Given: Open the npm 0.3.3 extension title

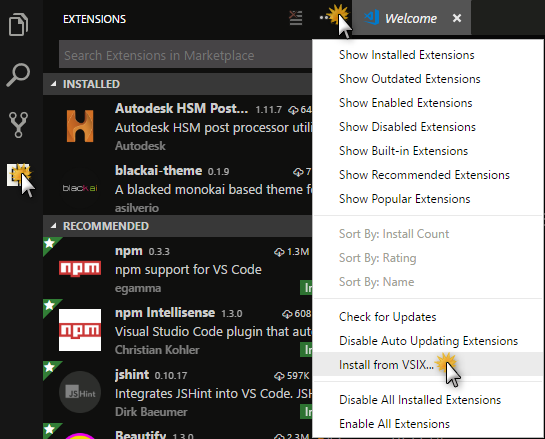Looking at the screenshot, I should click(129, 251).
